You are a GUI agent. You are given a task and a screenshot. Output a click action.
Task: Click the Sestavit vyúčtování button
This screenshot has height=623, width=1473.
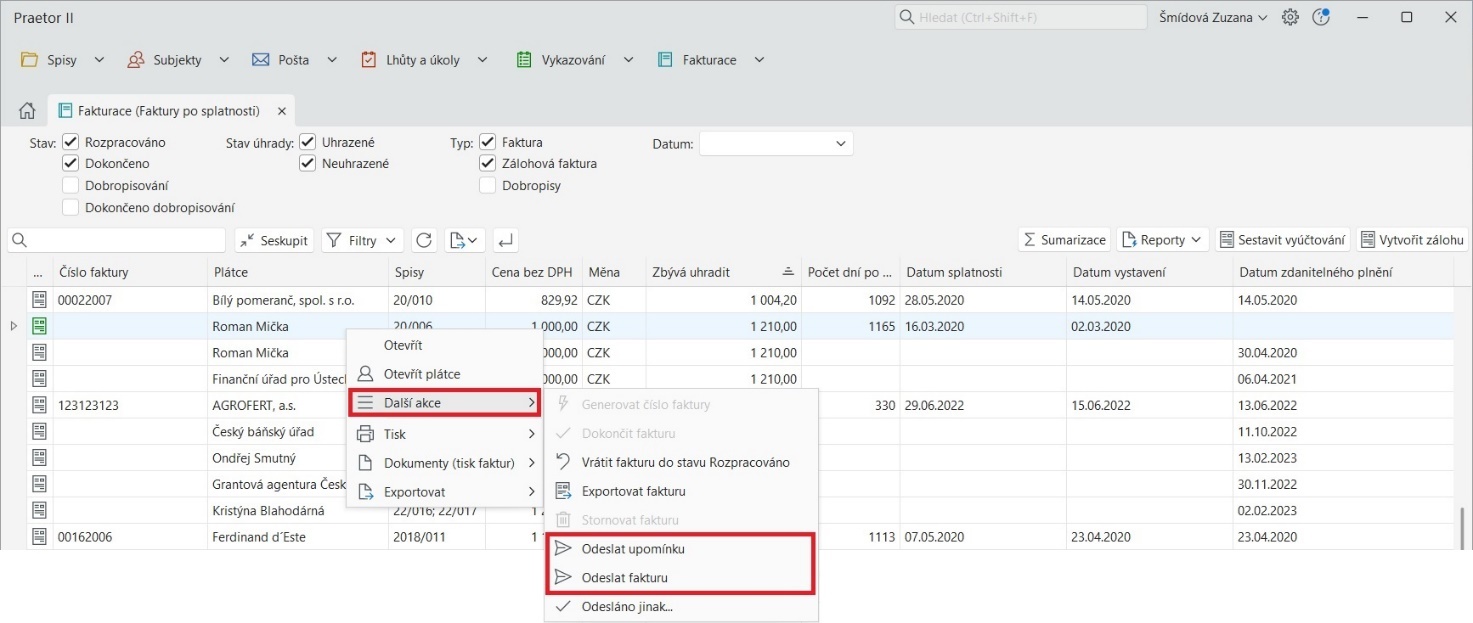1284,240
